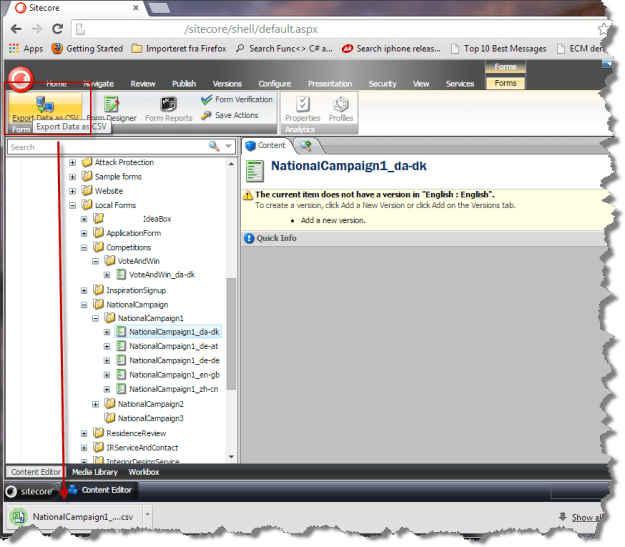Switch to Content Editor bottom tab
Screen dimensions: 625x547
(35, 472)
